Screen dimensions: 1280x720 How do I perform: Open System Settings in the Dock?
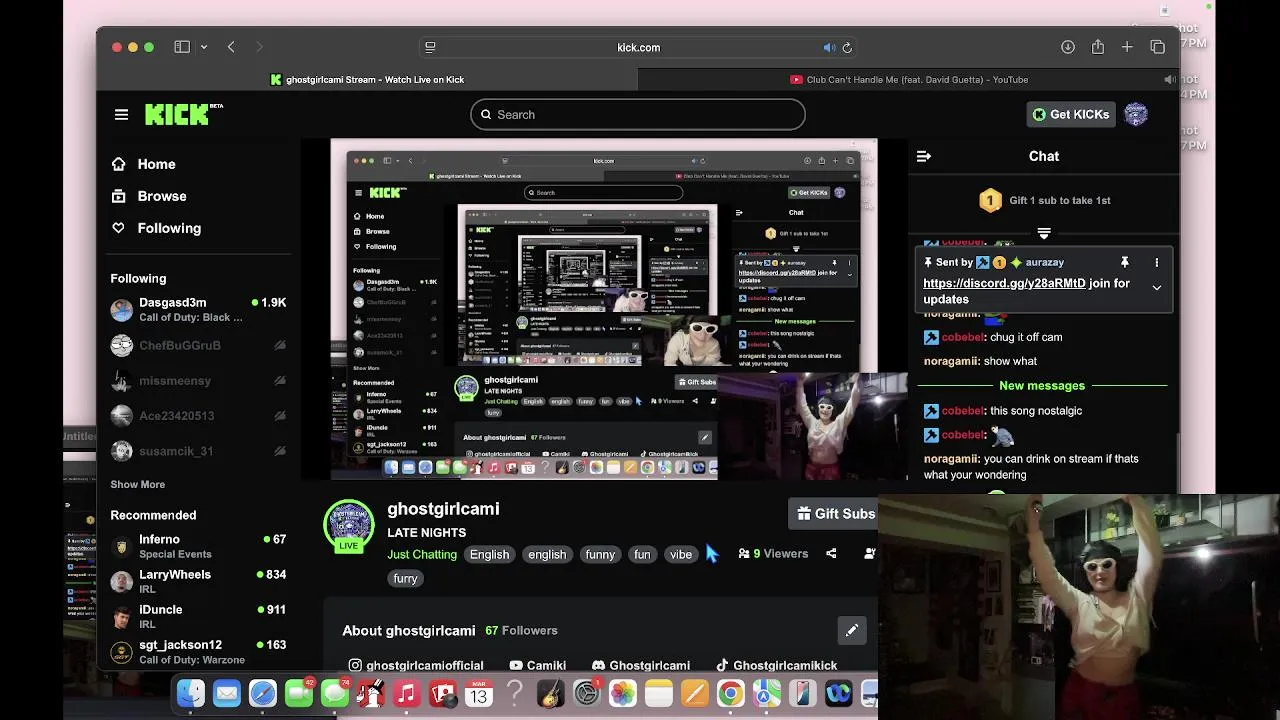(x=587, y=694)
